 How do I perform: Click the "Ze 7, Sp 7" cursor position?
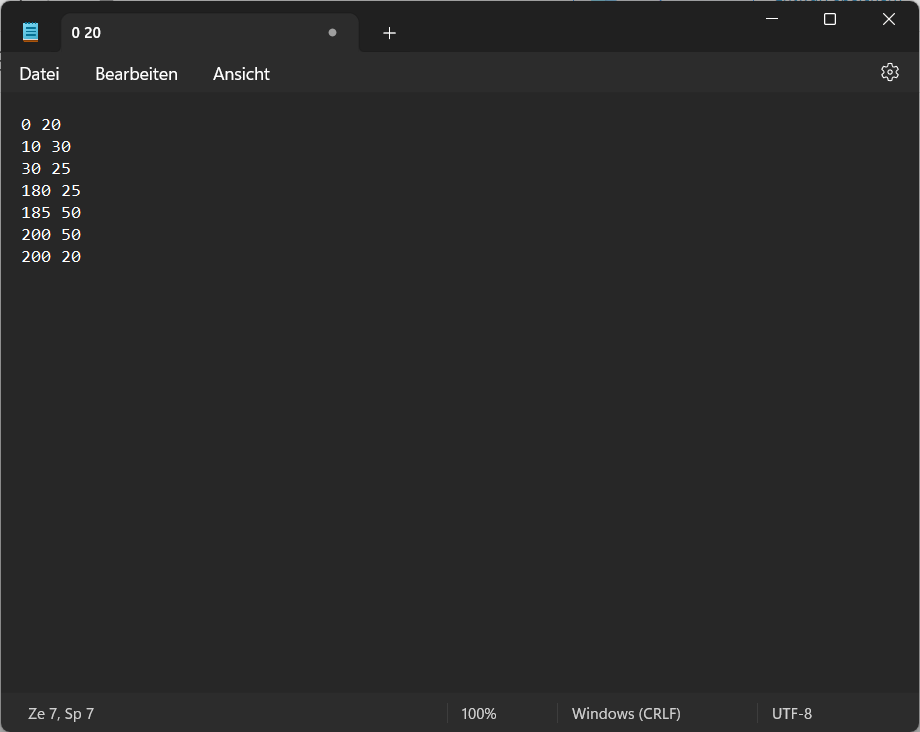coord(61,714)
